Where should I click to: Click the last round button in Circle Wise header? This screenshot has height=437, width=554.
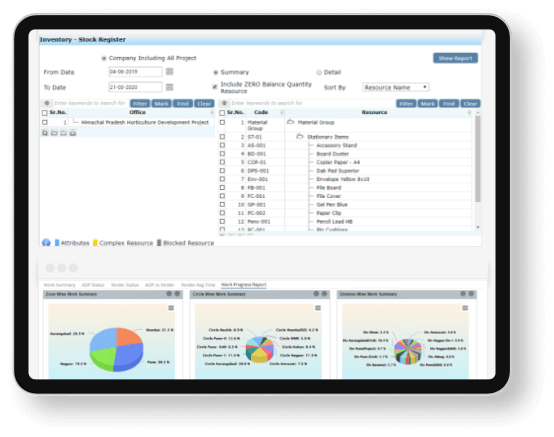point(324,294)
